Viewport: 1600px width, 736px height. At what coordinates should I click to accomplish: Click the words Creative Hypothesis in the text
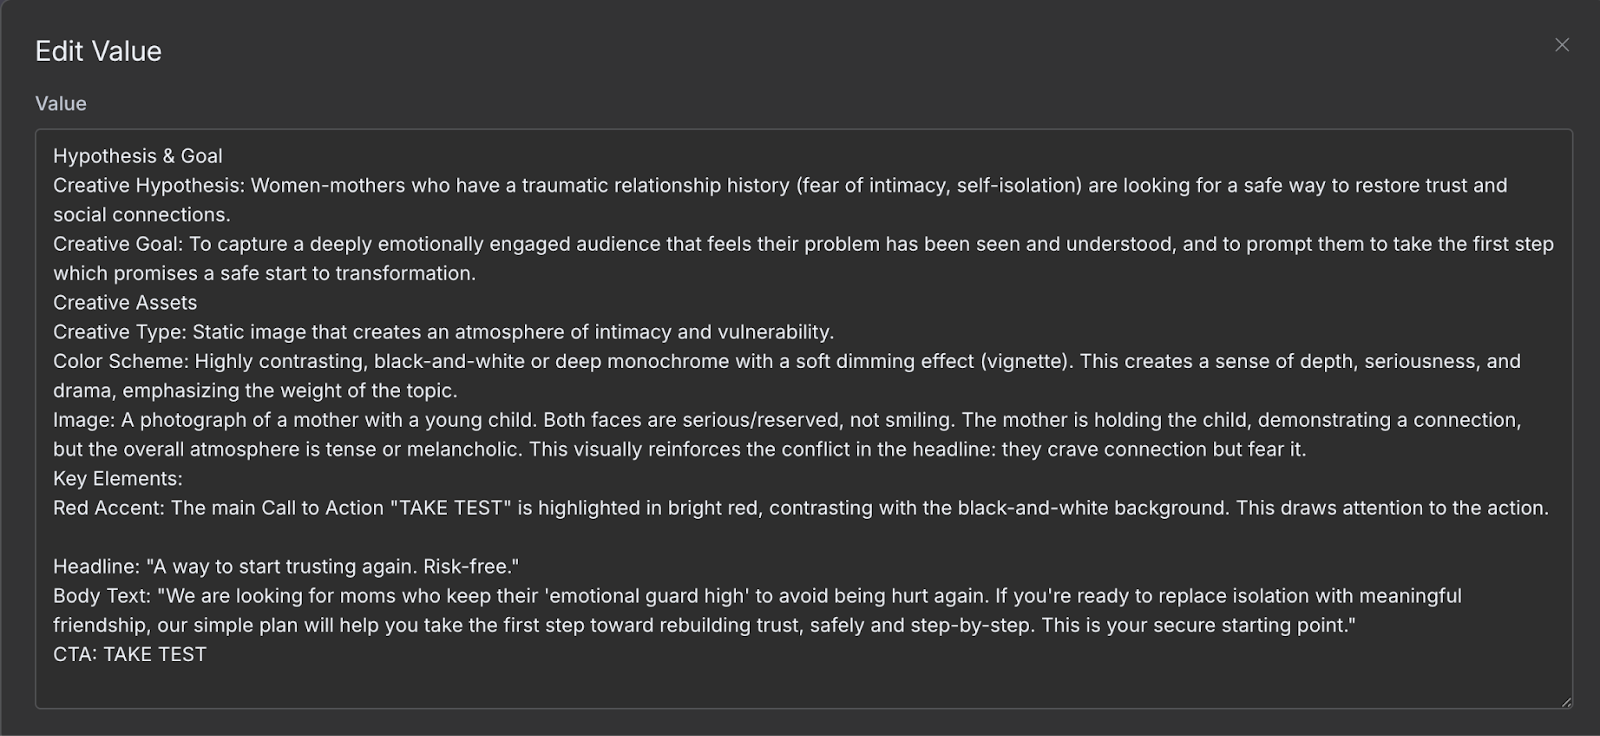148,185
